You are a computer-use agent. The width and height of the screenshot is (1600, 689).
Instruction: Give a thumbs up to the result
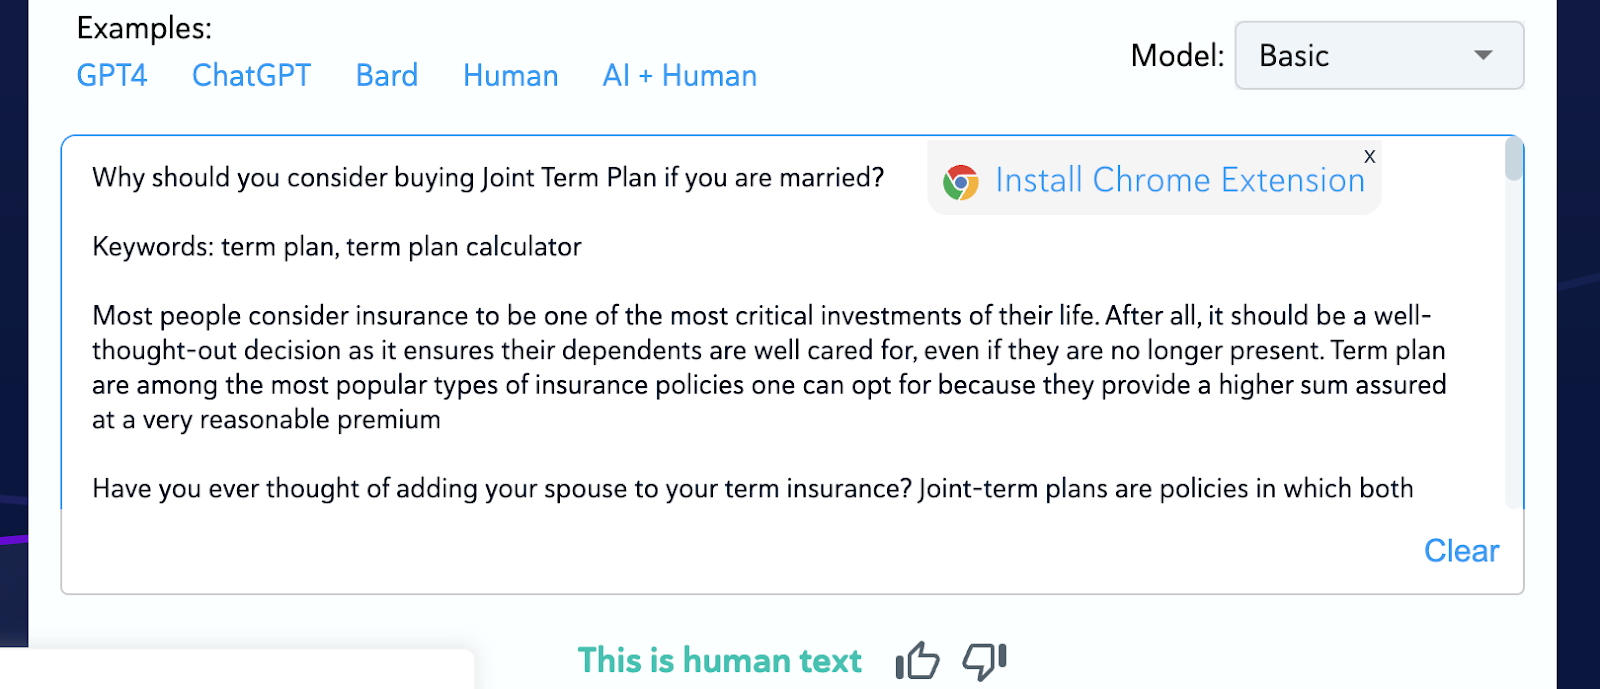coord(917,661)
